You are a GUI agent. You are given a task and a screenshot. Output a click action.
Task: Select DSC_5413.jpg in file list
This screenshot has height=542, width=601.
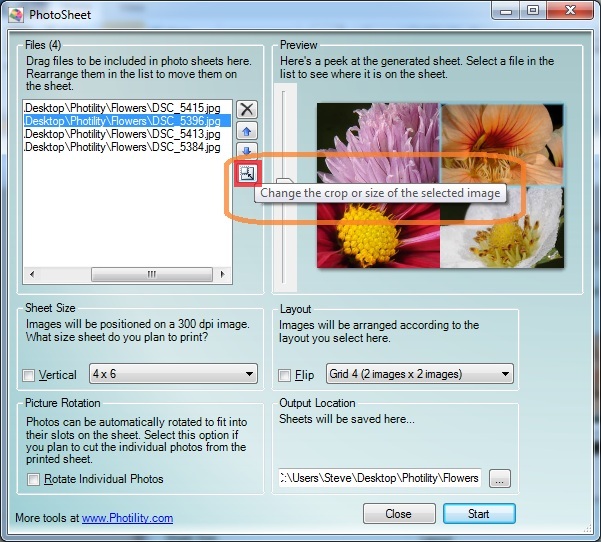[127, 134]
